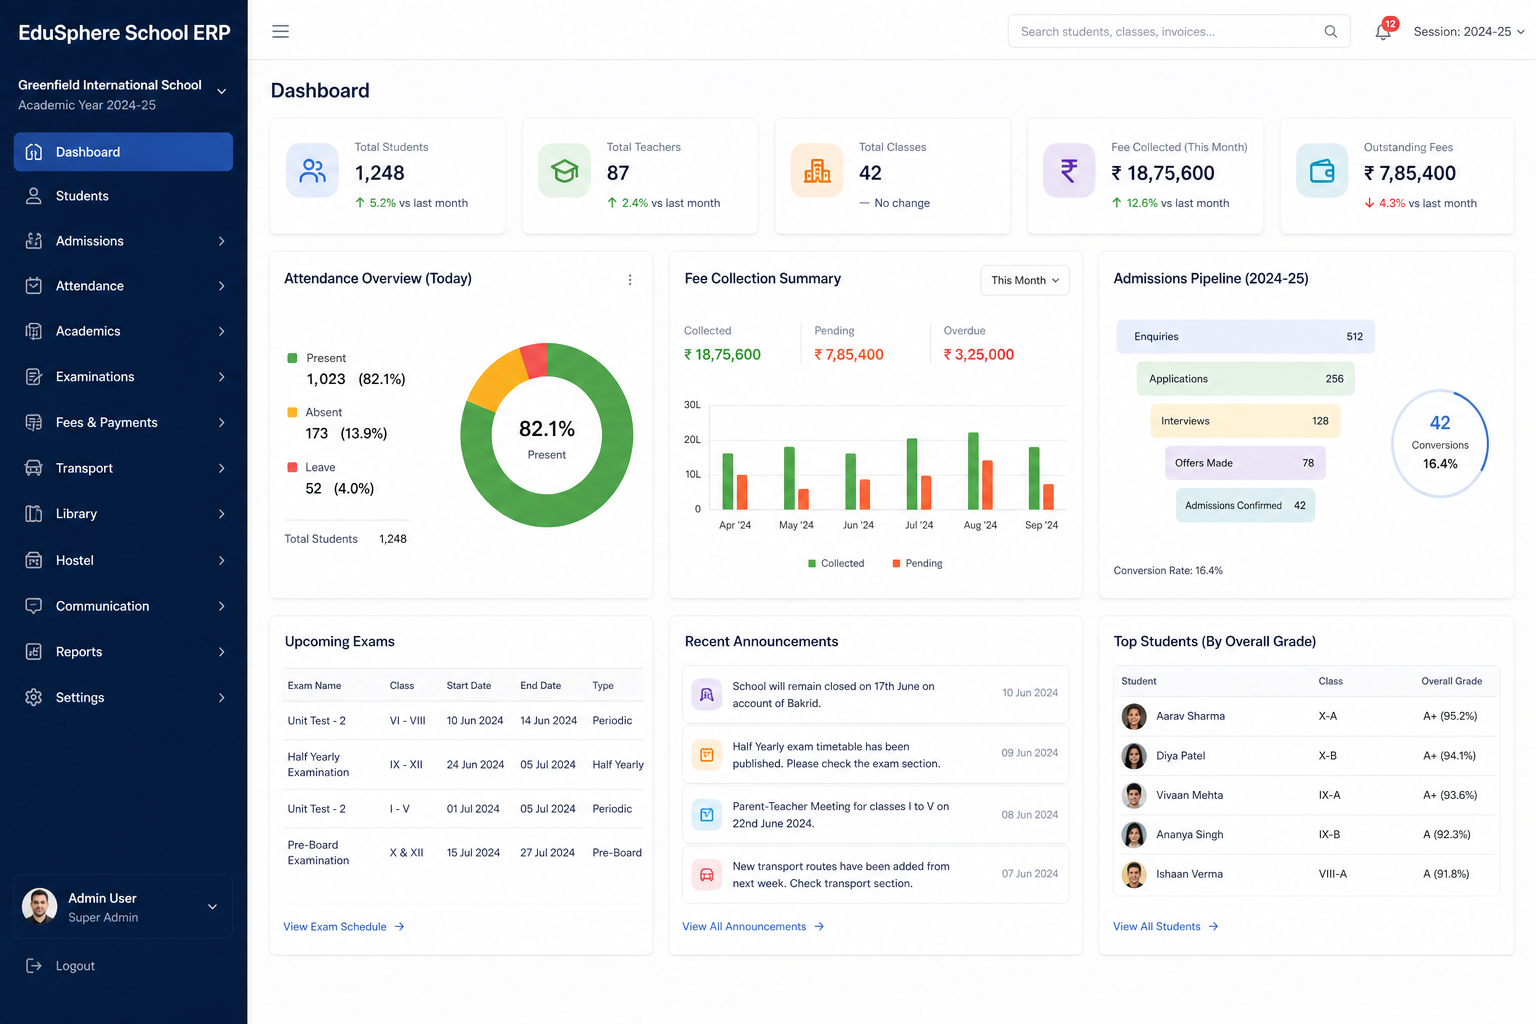Screen dimensions: 1536x1024
Task: Click Pre-Board Examination exam name
Action: tap(319, 853)
